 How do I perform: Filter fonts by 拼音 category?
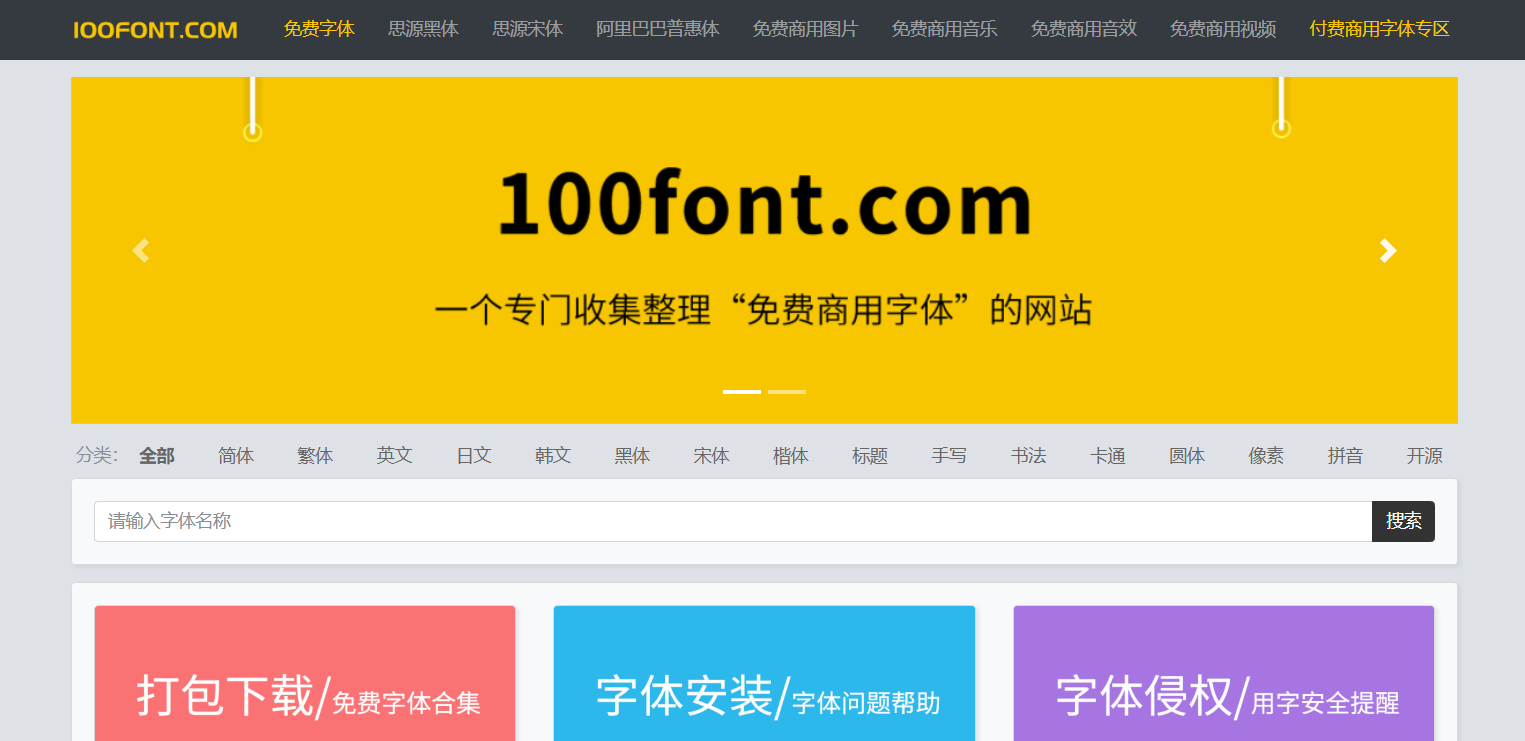(1345, 456)
